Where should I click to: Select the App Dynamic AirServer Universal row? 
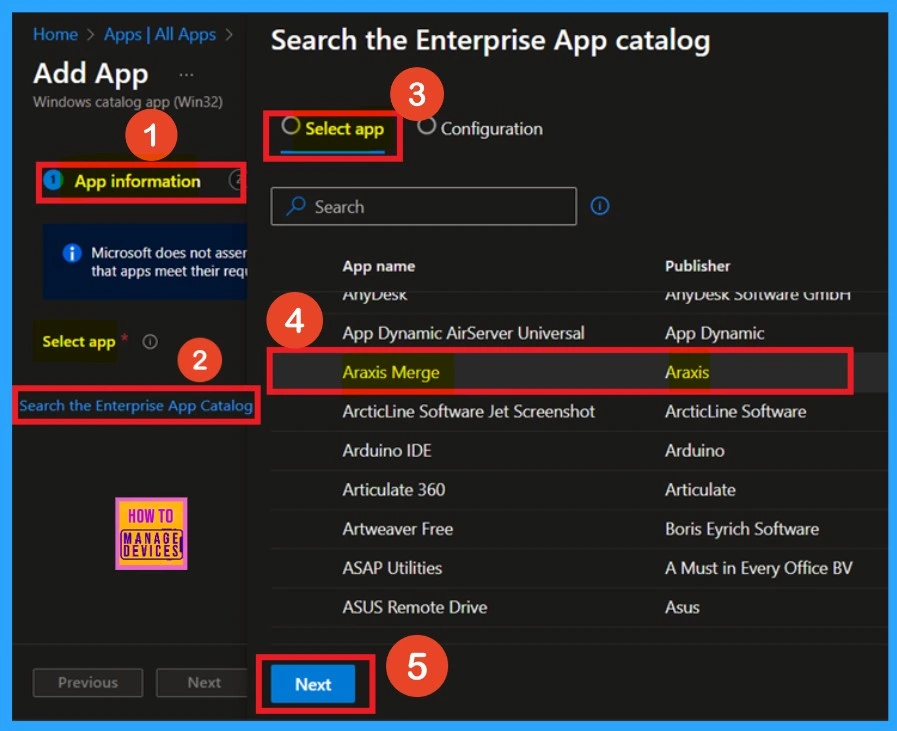coord(580,333)
